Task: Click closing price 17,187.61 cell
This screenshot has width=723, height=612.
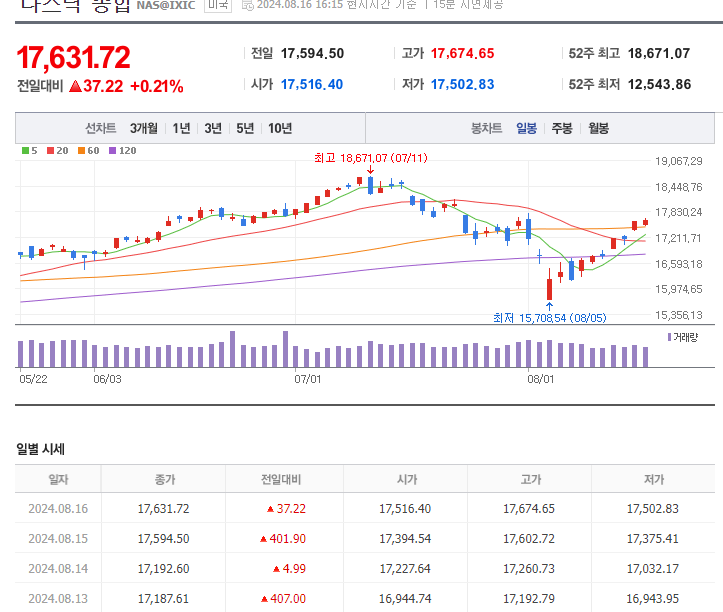Action: (x=163, y=599)
